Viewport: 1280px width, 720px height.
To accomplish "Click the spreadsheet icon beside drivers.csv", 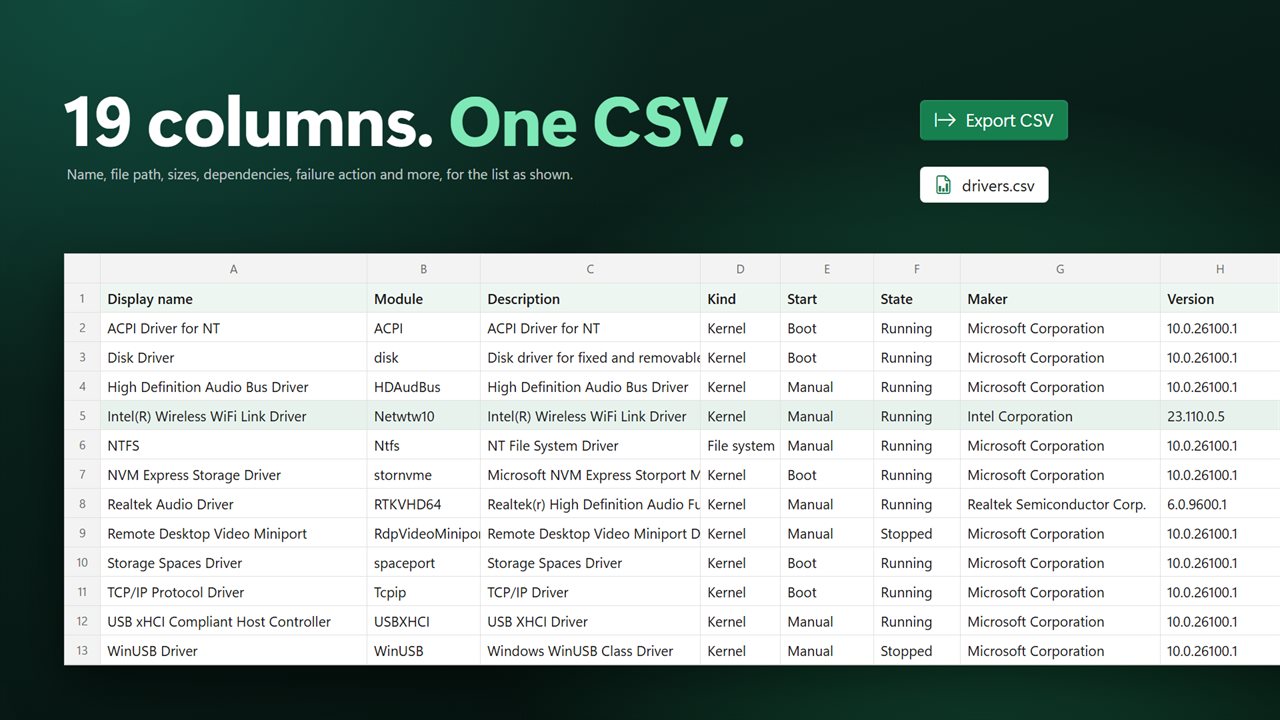I will 943,185.
